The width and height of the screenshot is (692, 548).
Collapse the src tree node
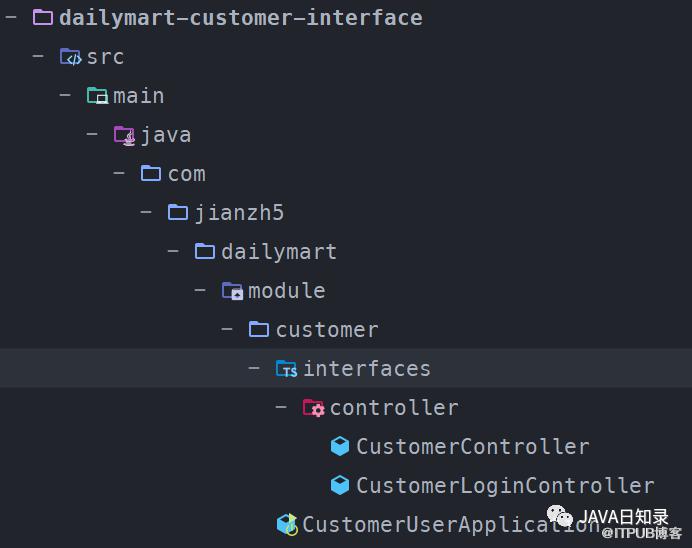(x=38, y=56)
